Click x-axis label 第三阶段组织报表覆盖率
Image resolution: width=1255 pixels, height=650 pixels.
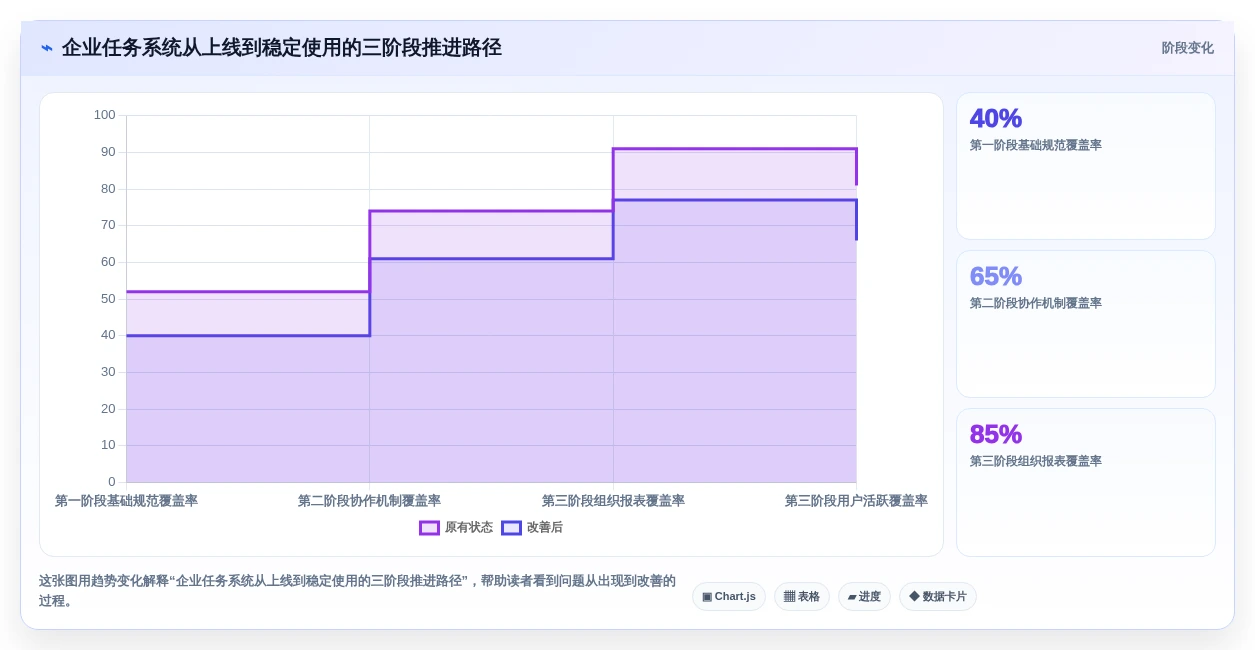[x=613, y=501]
